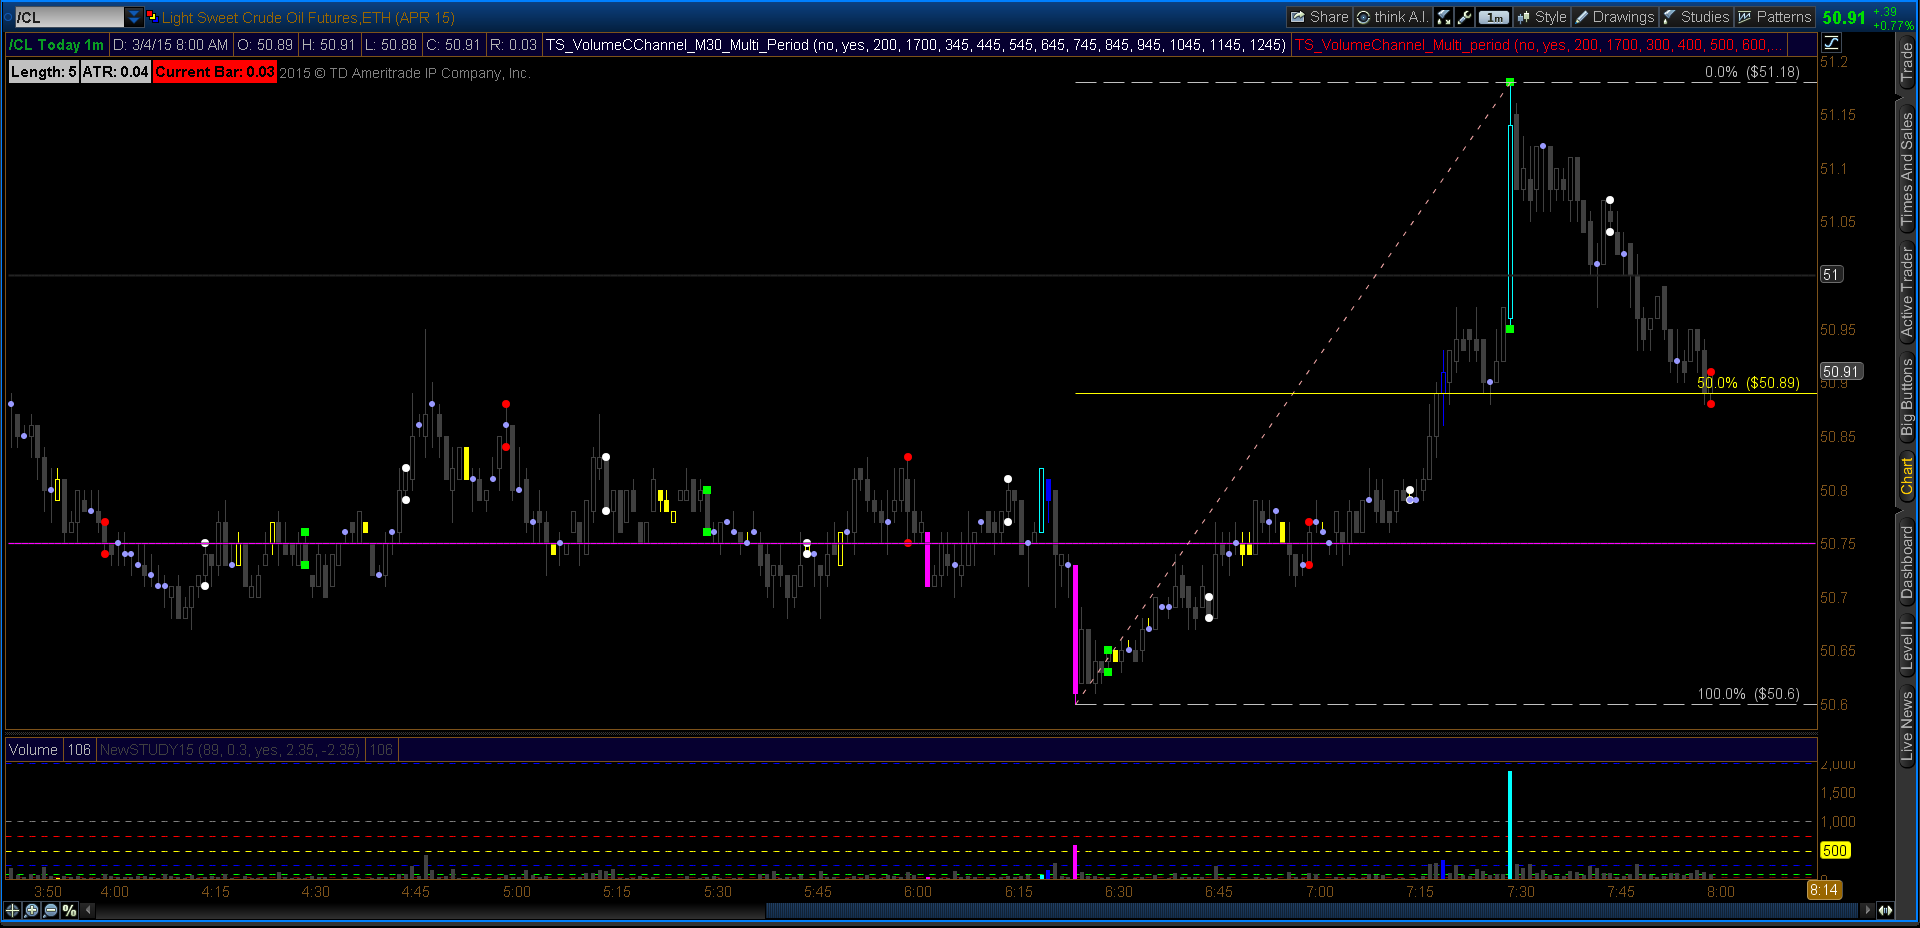Click the zoom in magnifier icon
This screenshot has width=1920, height=928.
32,910
